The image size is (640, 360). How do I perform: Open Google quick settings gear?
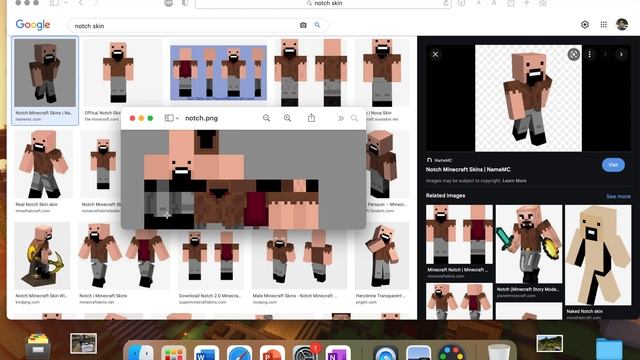pos(584,24)
